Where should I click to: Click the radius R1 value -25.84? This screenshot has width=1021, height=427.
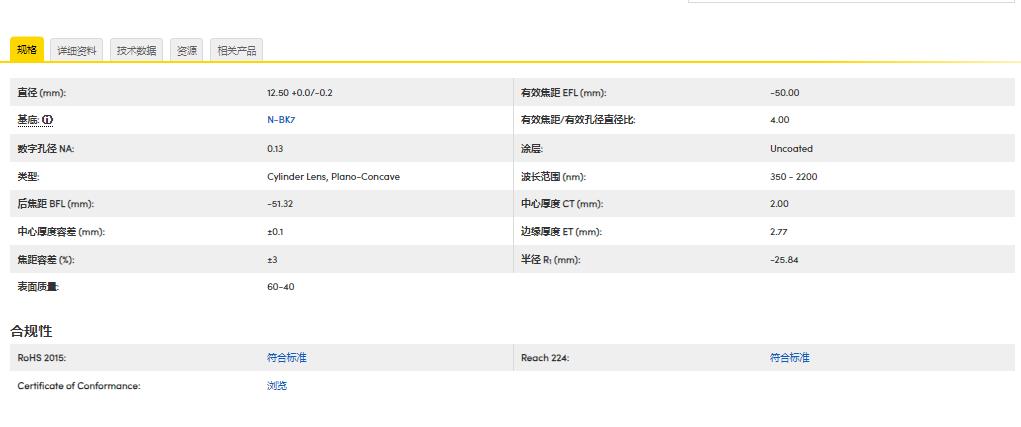(x=784, y=260)
